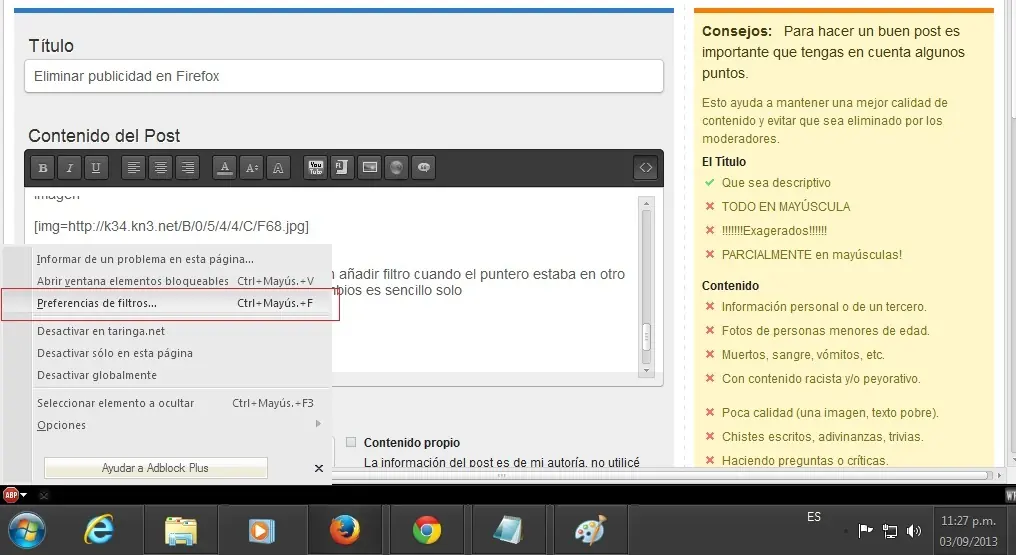The image size is (1016, 555).
Task: Open the Notepad taskbar item
Action: point(509,530)
